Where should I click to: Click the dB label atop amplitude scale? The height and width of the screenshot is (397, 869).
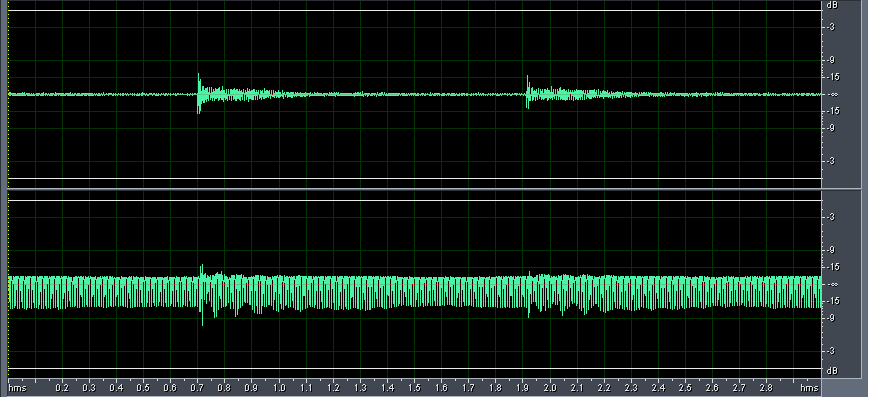tap(831, 5)
